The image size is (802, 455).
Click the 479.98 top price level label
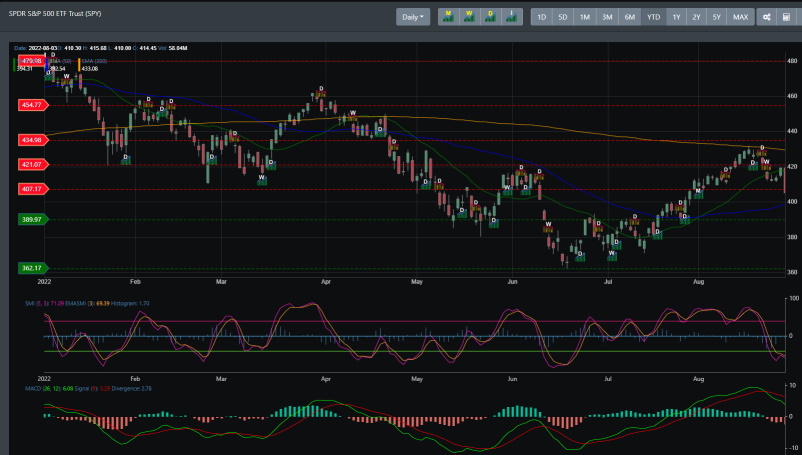[32, 61]
